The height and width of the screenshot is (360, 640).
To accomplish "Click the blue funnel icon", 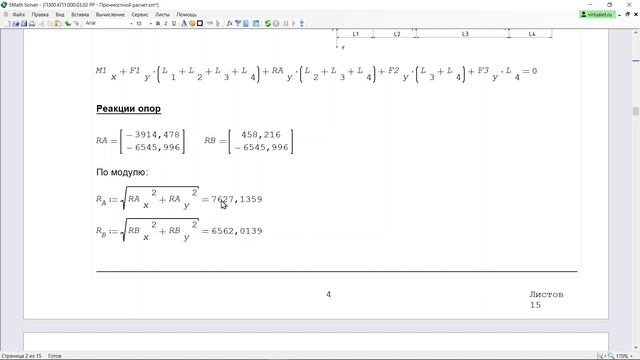I will pos(238,23).
